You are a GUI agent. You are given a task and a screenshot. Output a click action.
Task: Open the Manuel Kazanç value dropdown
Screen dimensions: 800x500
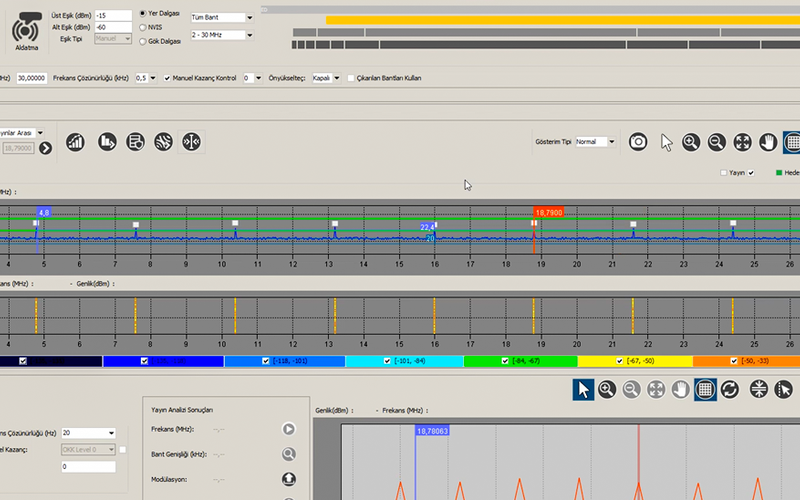[253, 78]
